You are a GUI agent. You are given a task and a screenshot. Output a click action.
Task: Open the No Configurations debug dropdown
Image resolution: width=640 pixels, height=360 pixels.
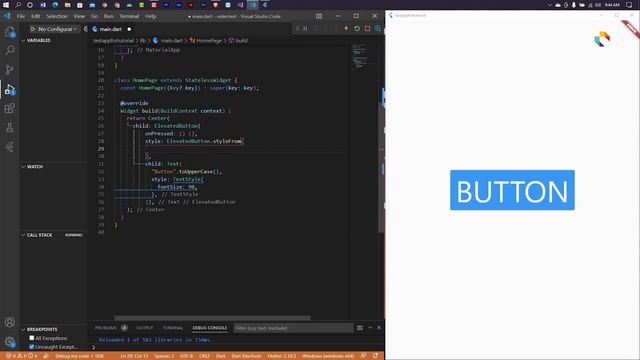click(x=57, y=29)
